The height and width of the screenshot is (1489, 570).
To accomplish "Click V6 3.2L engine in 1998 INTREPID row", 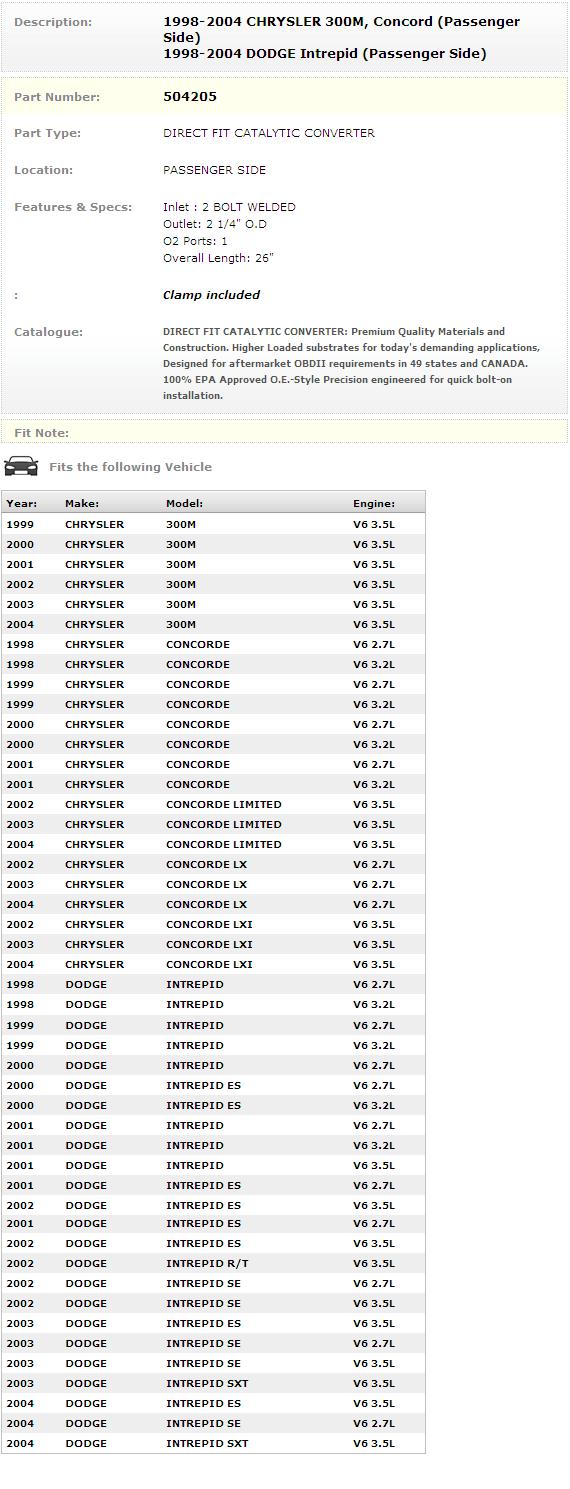I will (x=374, y=1004).
